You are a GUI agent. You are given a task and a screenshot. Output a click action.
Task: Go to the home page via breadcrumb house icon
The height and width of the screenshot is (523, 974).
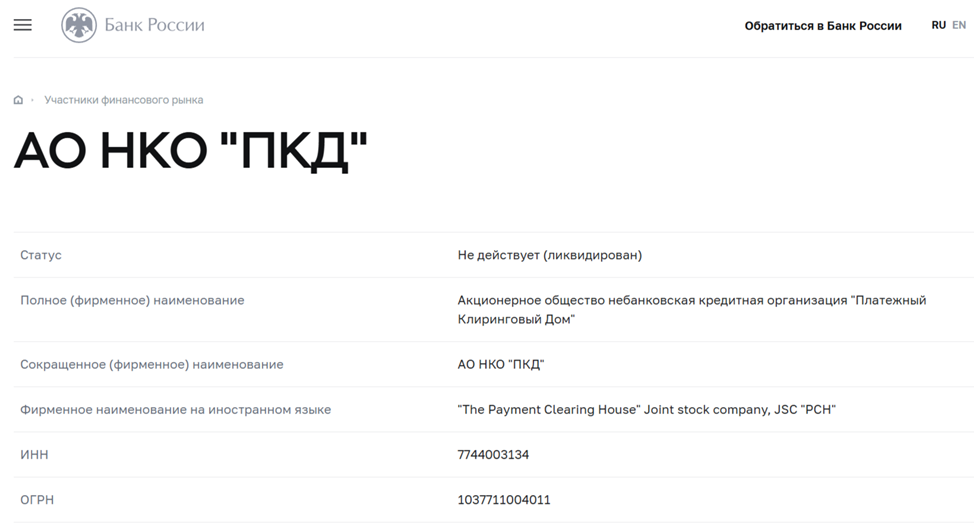(18, 100)
